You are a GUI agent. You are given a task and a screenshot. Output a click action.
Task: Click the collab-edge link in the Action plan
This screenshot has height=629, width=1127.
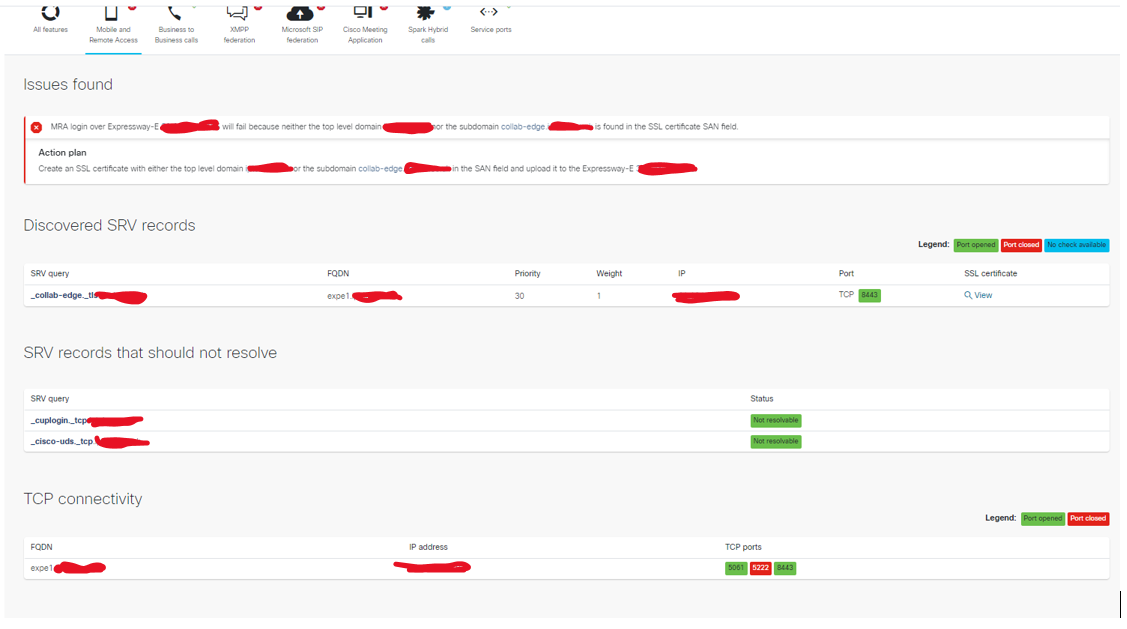click(x=380, y=168)
